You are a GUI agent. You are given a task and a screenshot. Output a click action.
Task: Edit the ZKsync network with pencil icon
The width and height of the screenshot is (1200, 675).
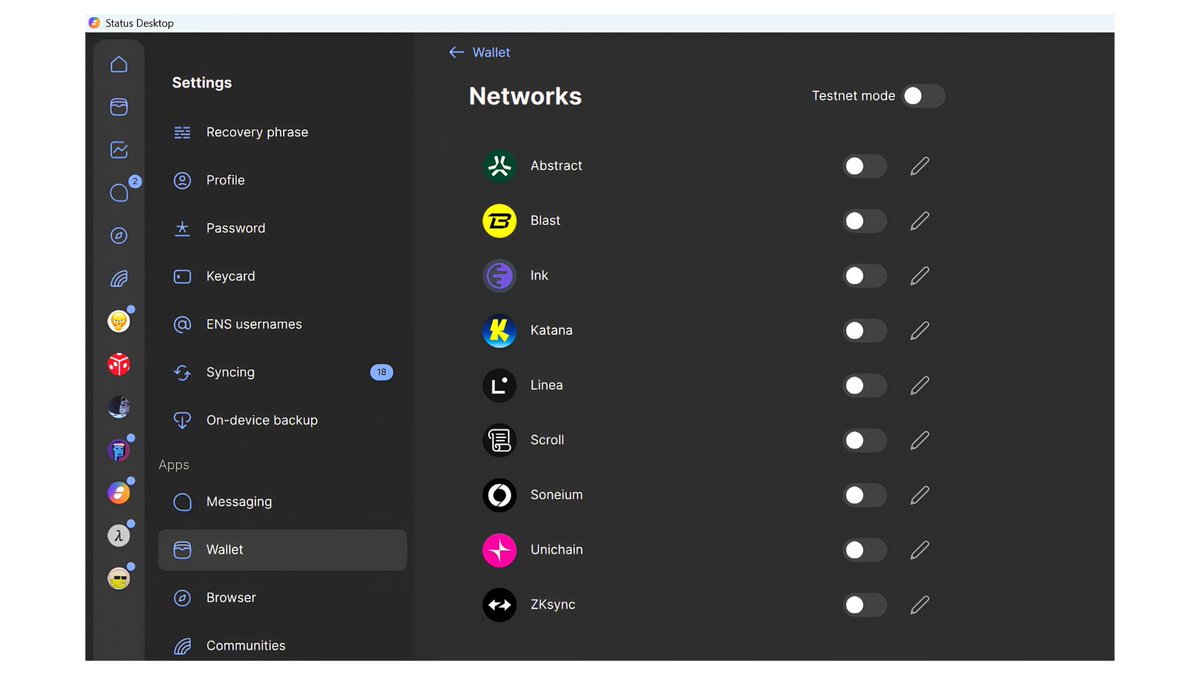pos(920,605)
